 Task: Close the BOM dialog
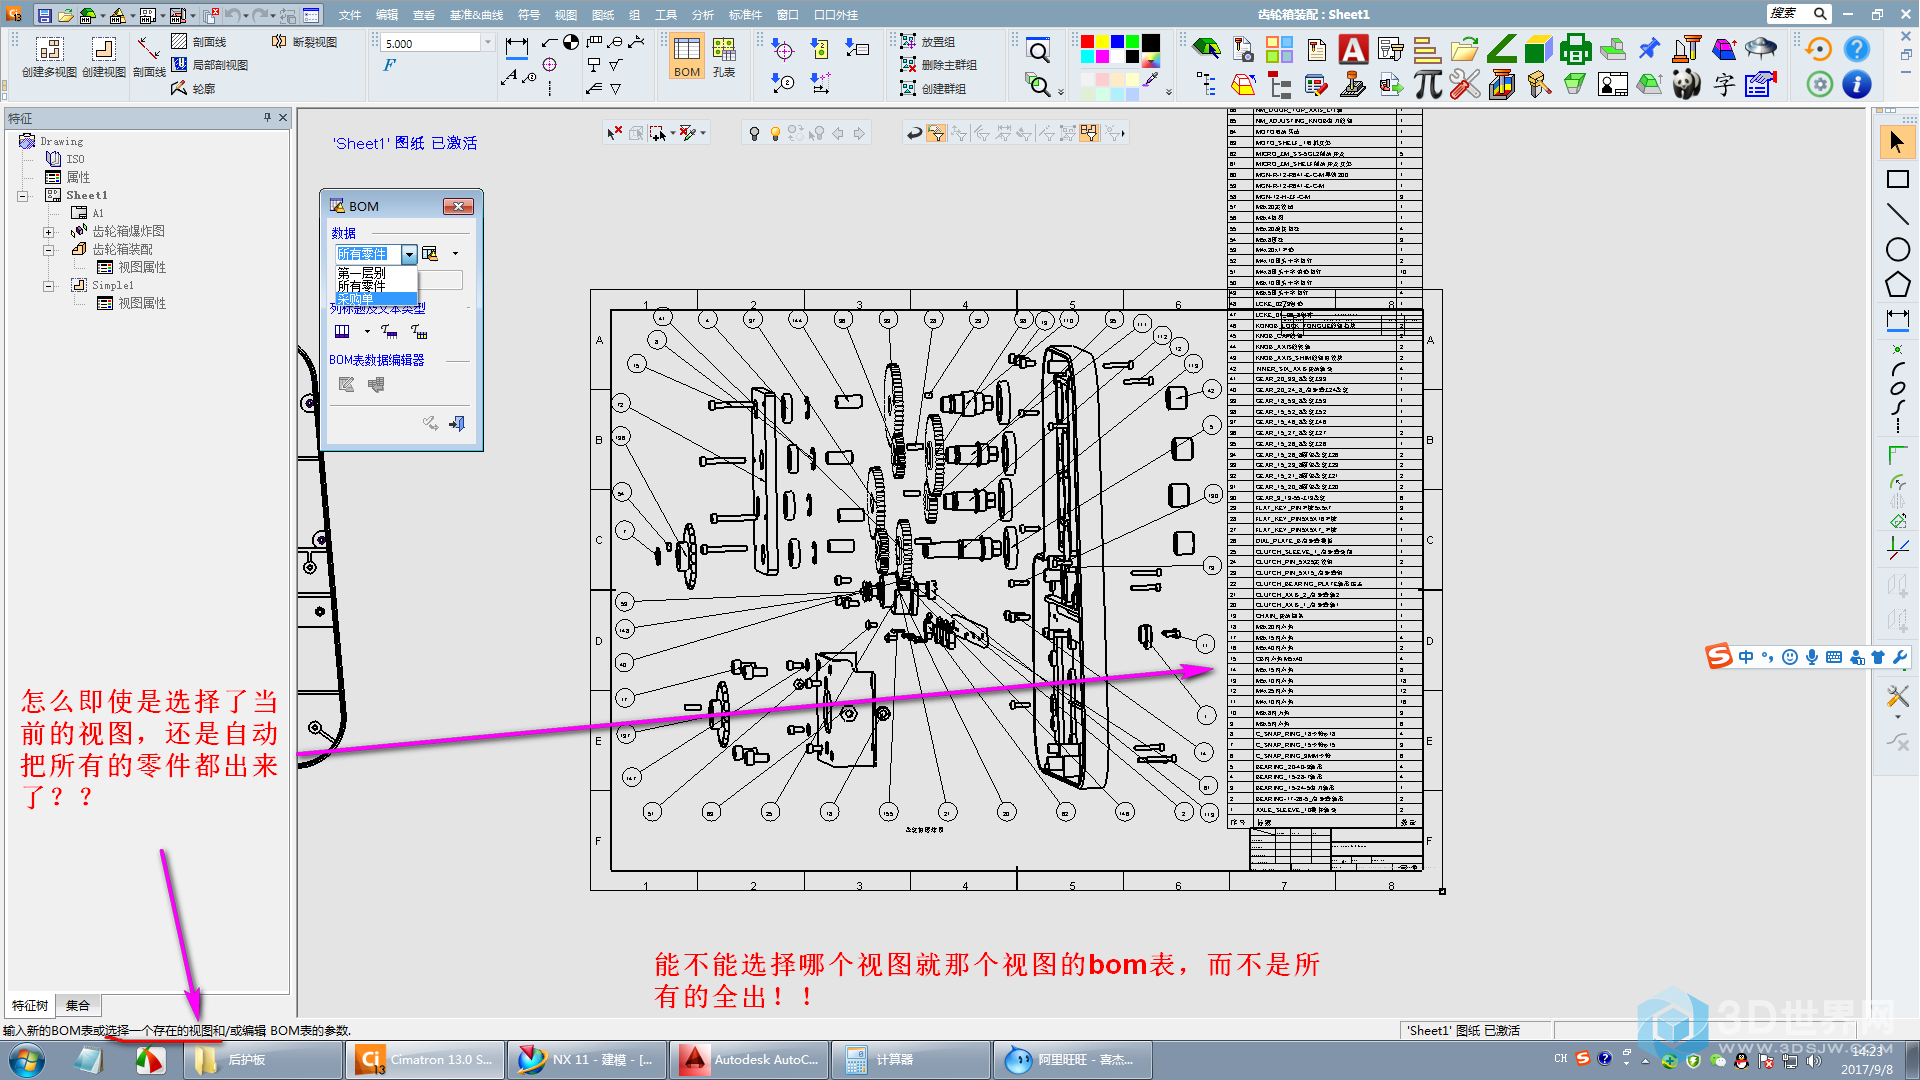coord(458,206)
